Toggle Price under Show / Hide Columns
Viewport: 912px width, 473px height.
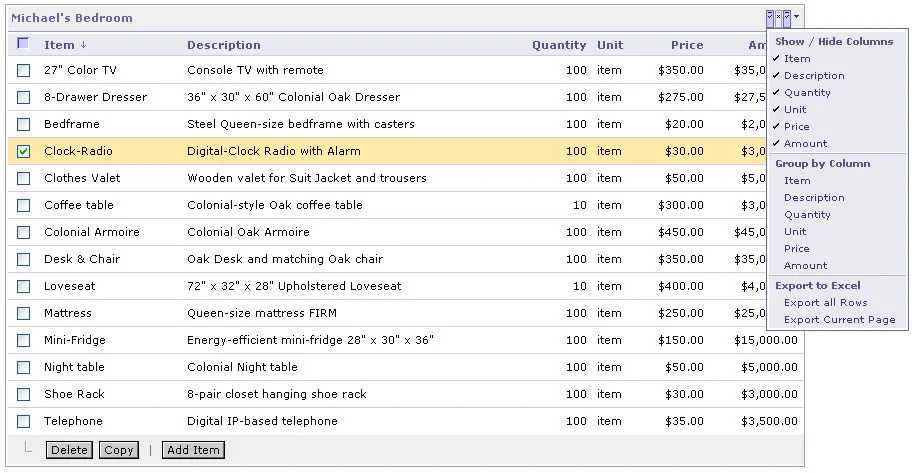pyautogui.click(x=796, y=126)
